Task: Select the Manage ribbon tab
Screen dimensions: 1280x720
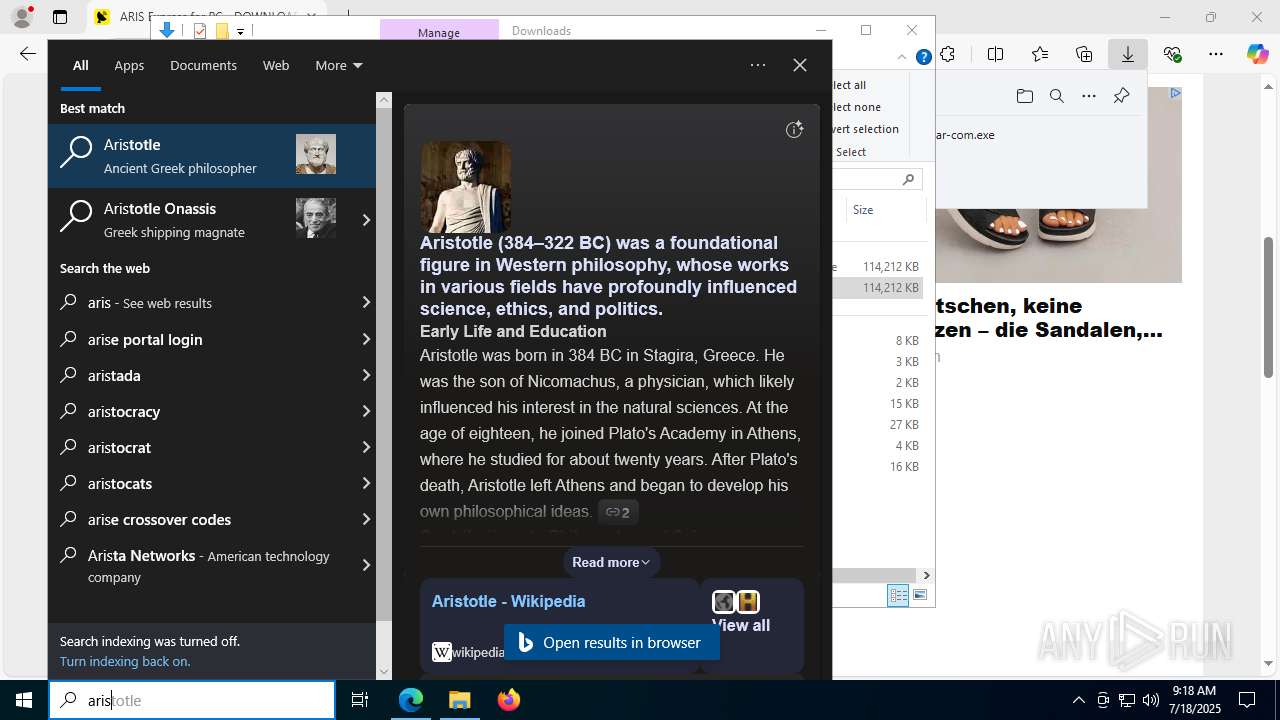Action: 439,32
